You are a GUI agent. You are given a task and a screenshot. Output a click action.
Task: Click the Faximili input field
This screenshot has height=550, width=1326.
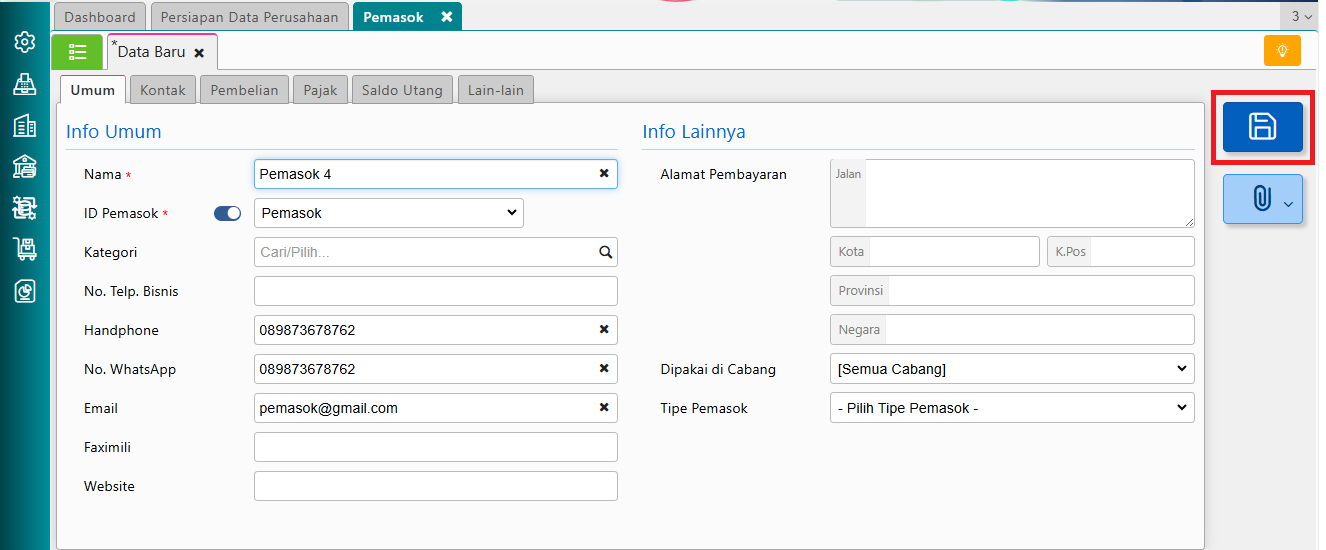(436, 447)
